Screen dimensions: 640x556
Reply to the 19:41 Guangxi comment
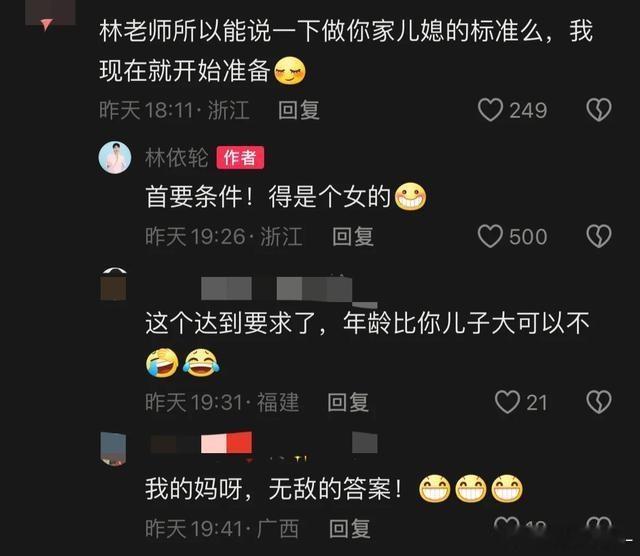(350, 529)
